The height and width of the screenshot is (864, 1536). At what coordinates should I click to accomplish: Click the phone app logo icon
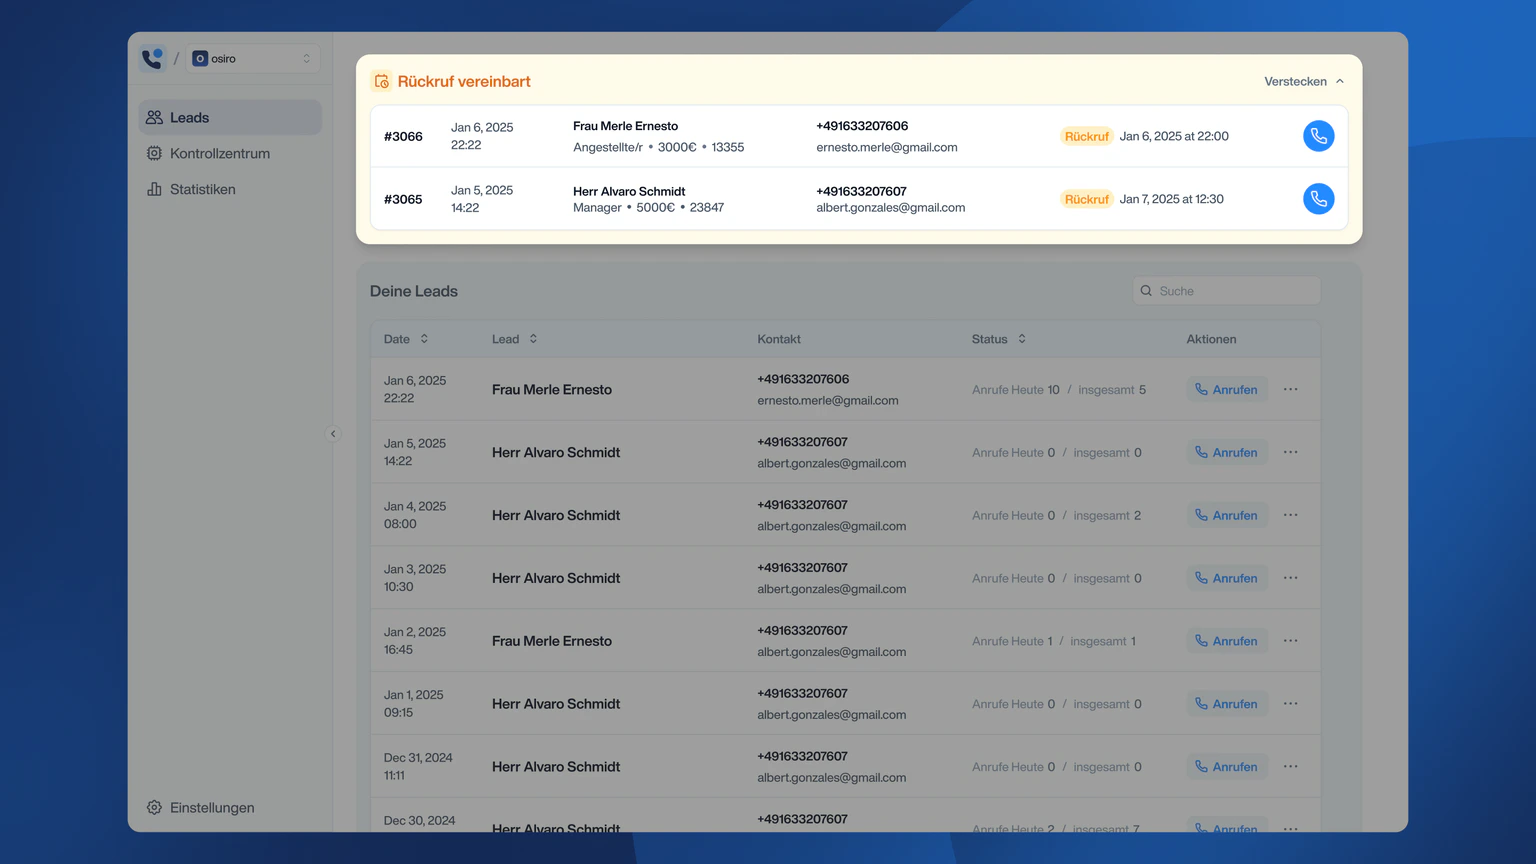point(151,58)
